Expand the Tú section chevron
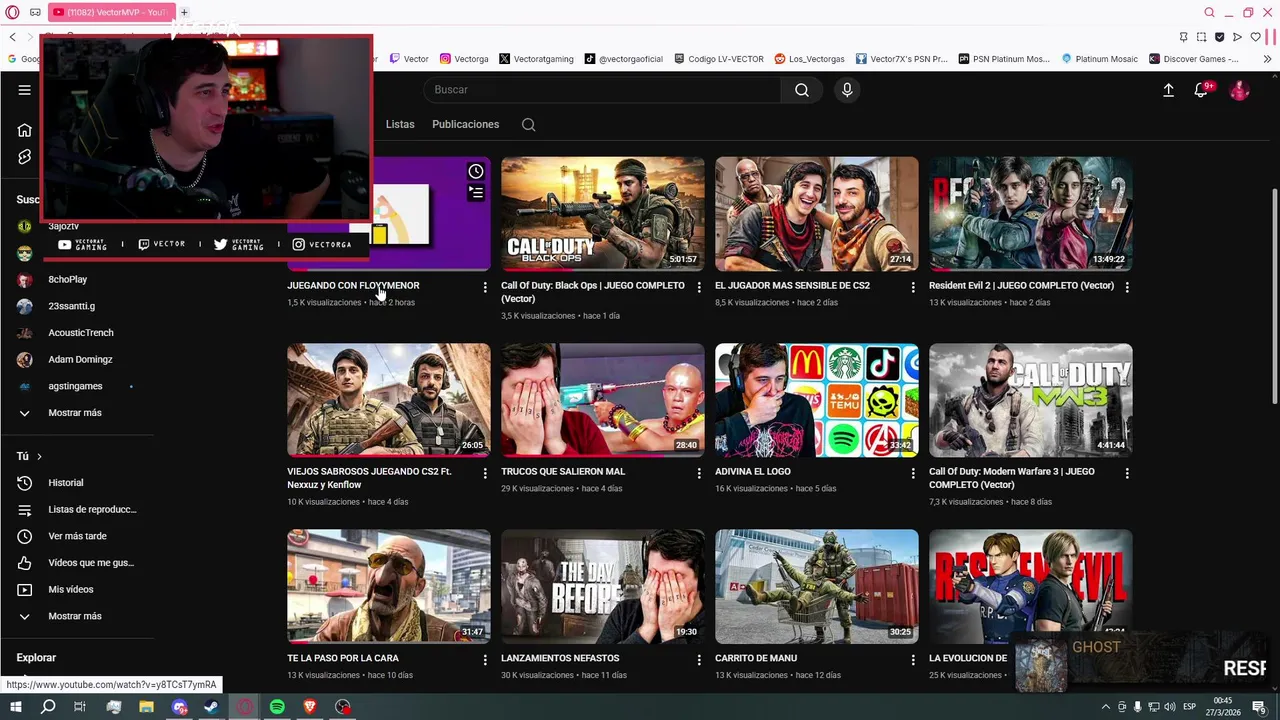Image resolution: width=1280 pixels, height=720 pixels. (39, 457)
